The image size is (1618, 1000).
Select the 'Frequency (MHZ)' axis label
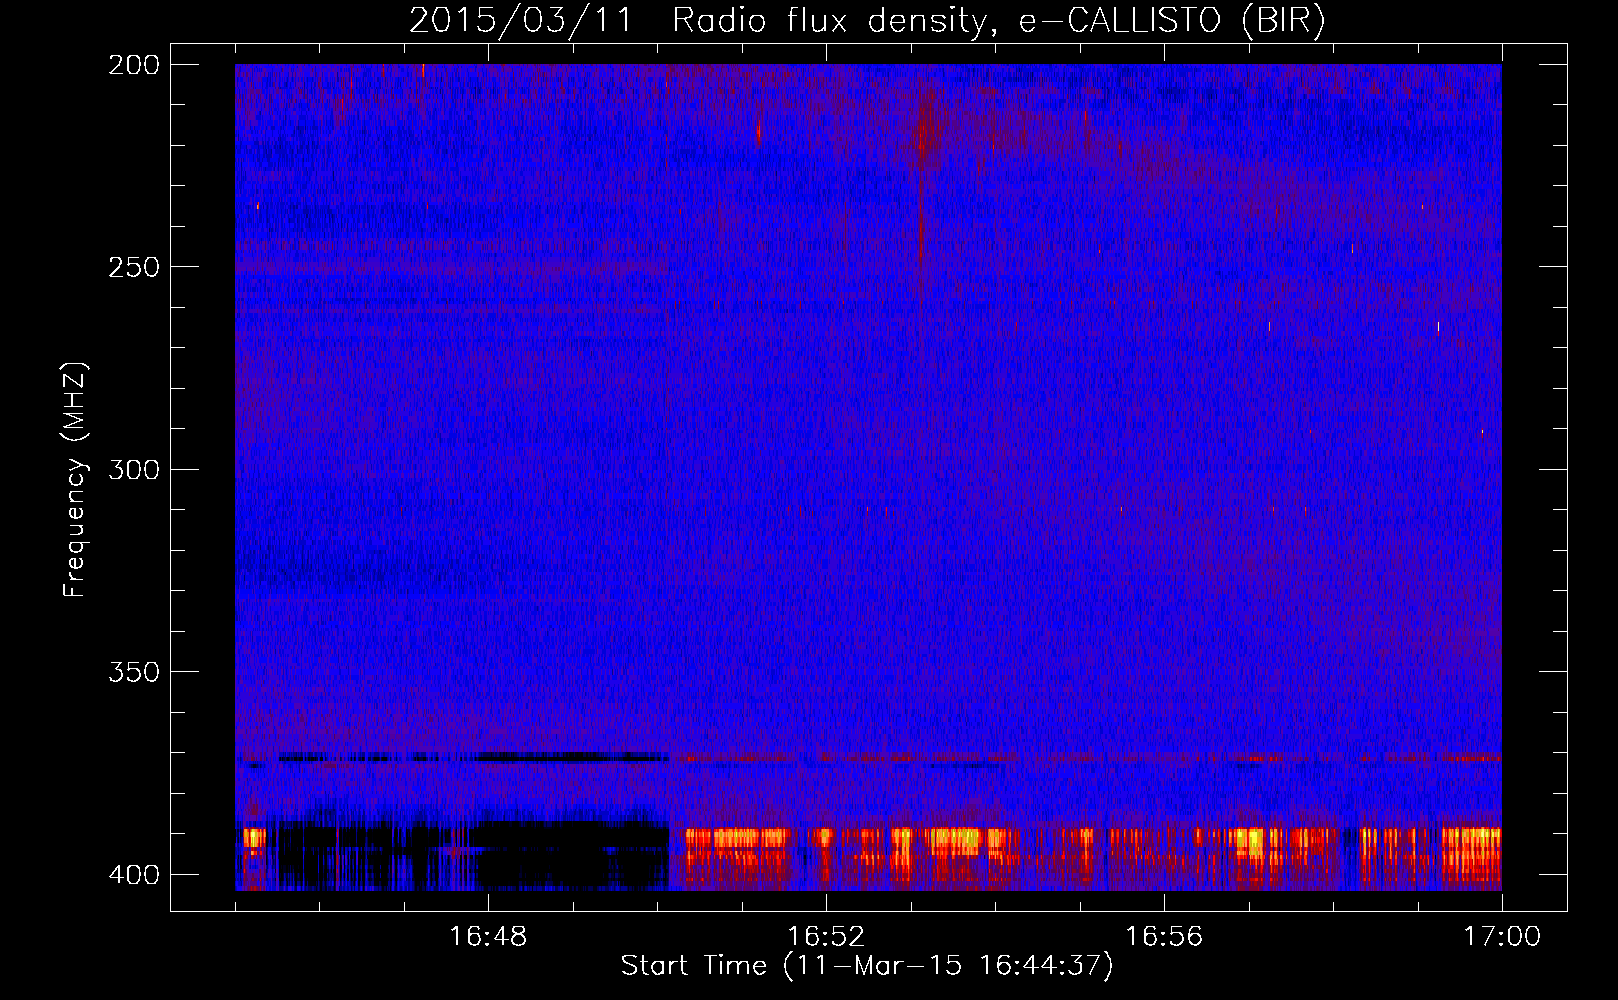coord(75,479)
